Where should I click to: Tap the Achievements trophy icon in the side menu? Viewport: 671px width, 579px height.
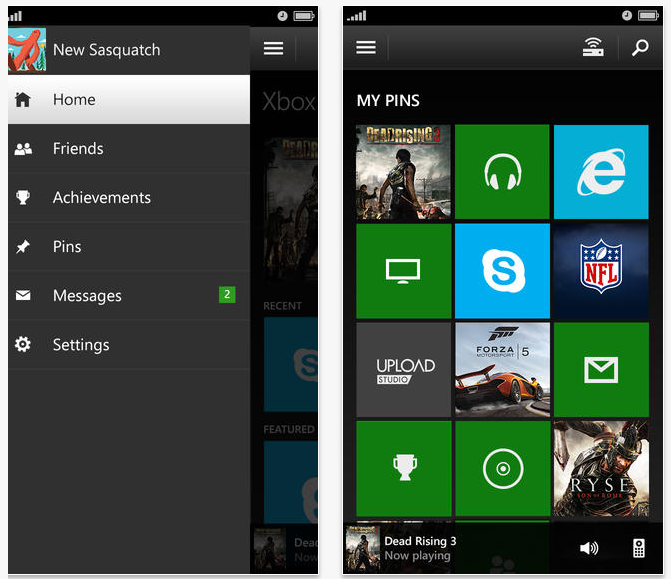pos(23,197)
